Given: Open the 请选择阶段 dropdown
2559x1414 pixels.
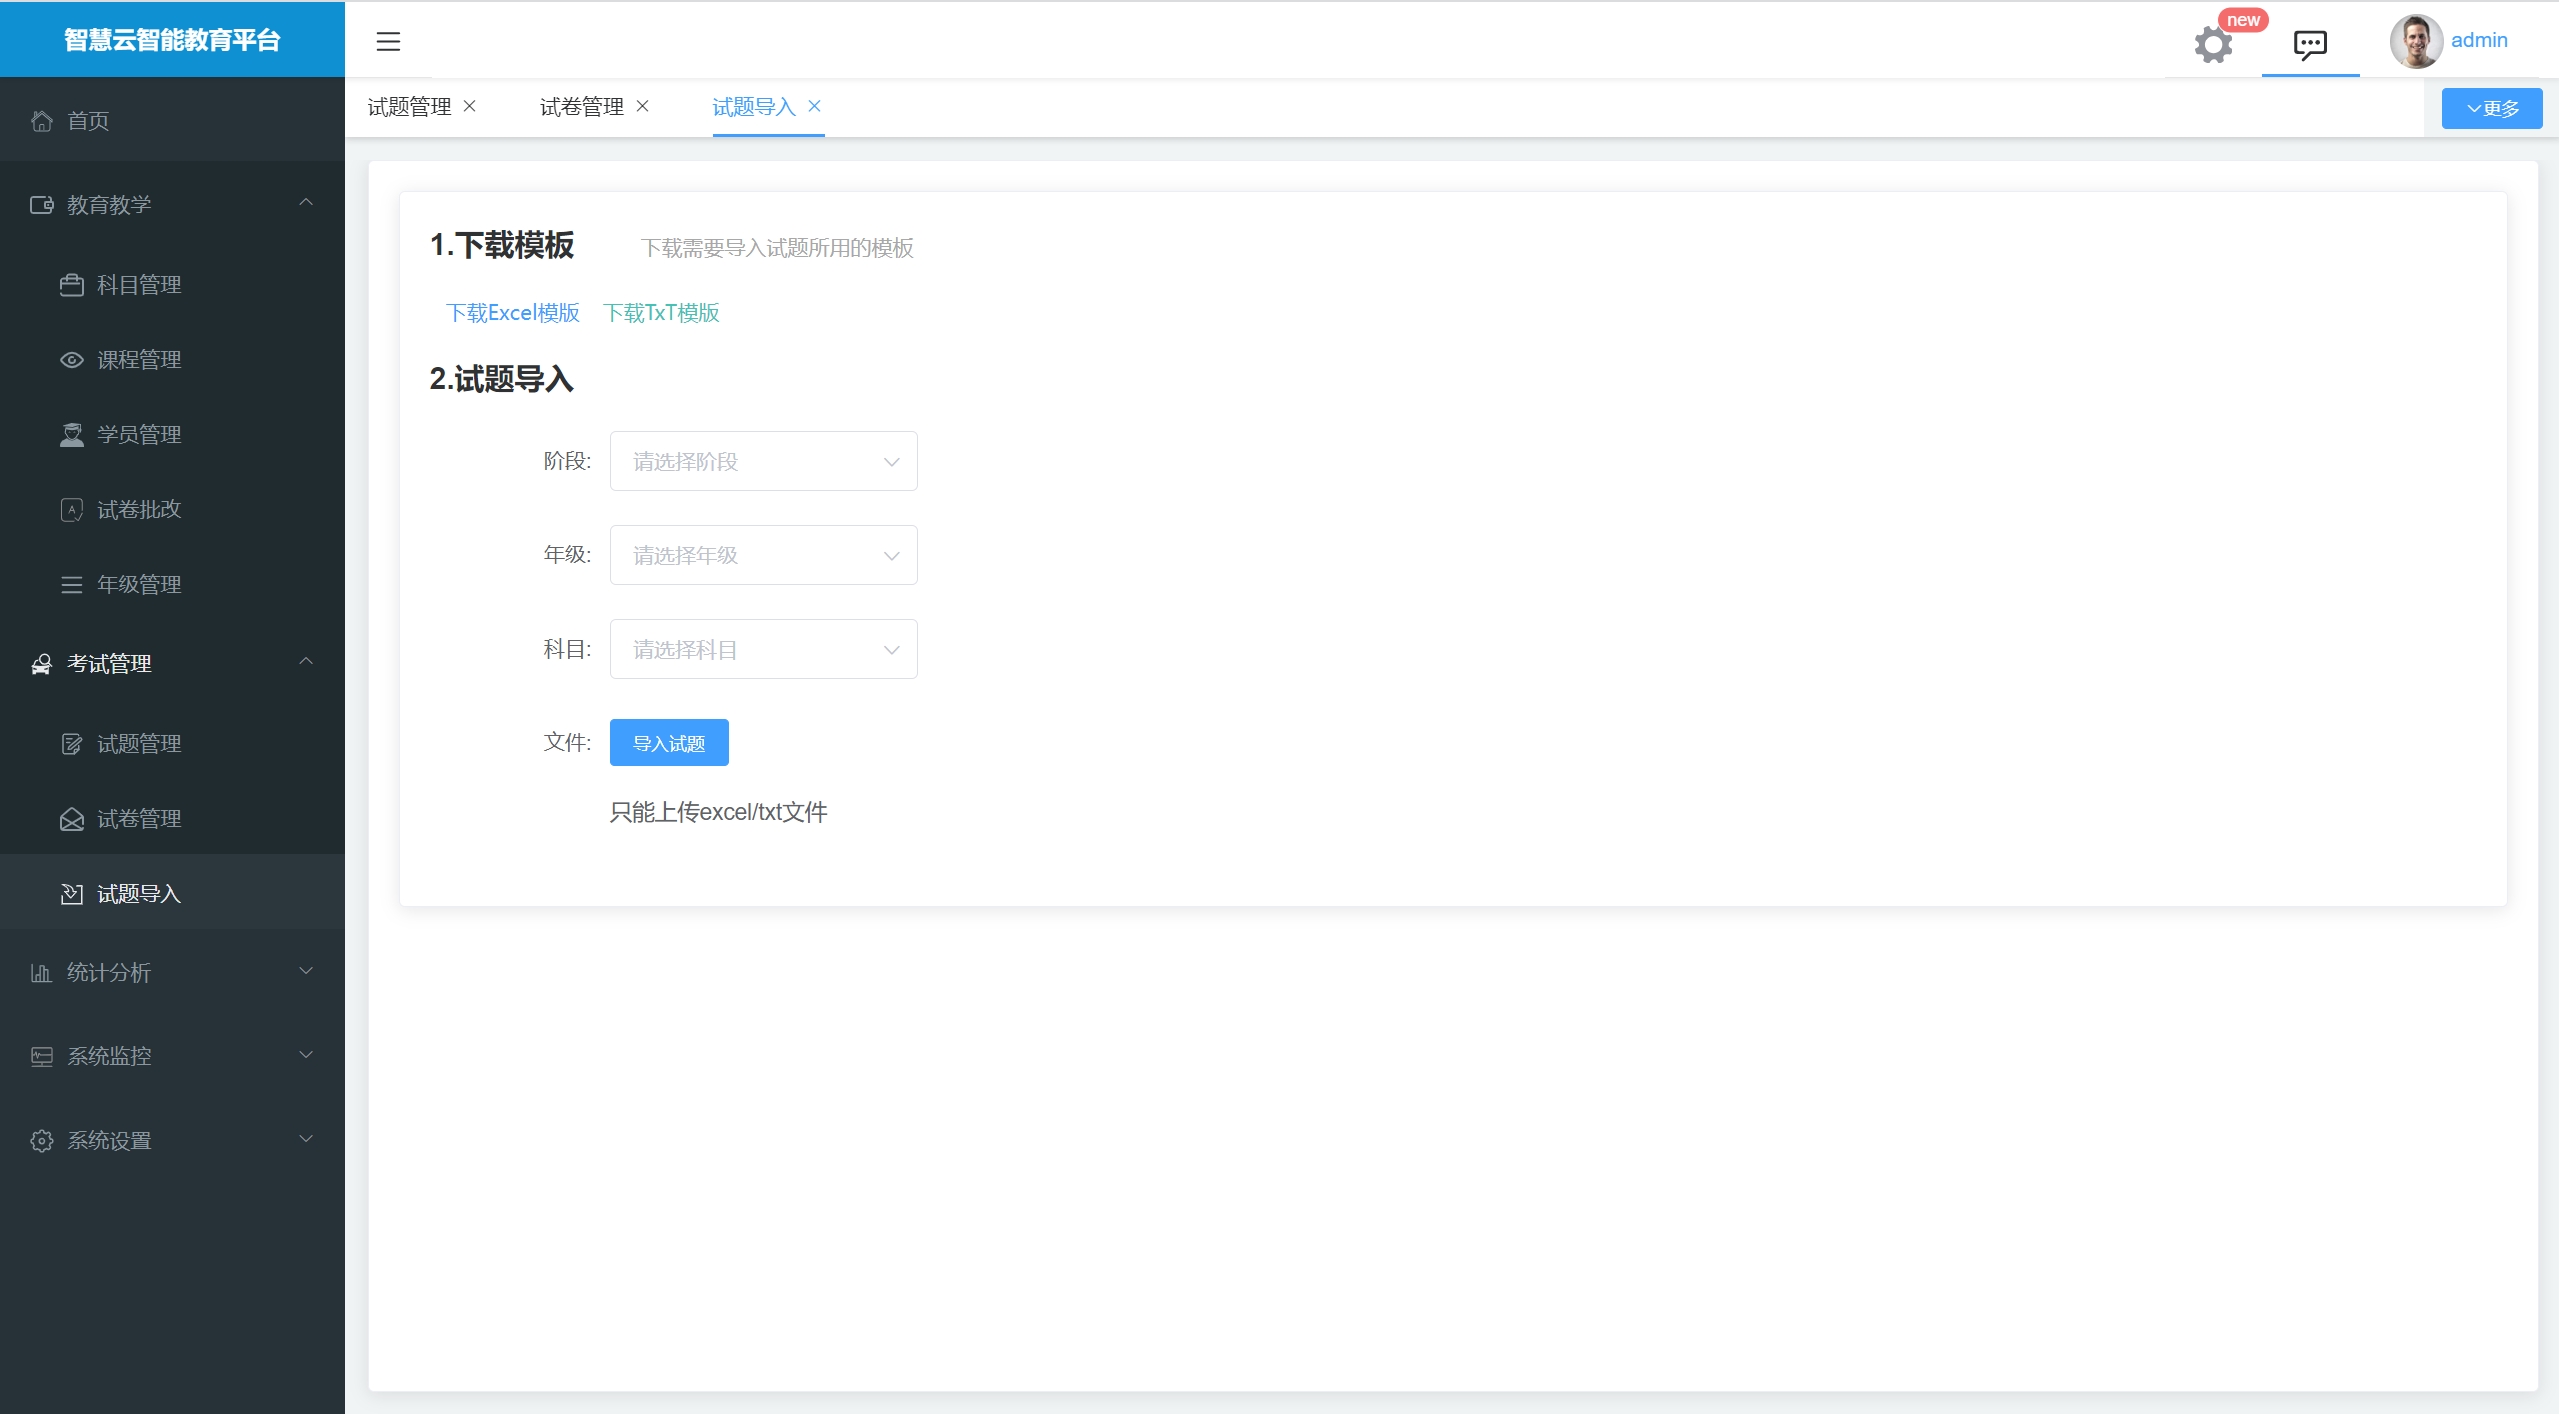Looking at the screenshot, I should pyautogui.click(x=763, y=461).
